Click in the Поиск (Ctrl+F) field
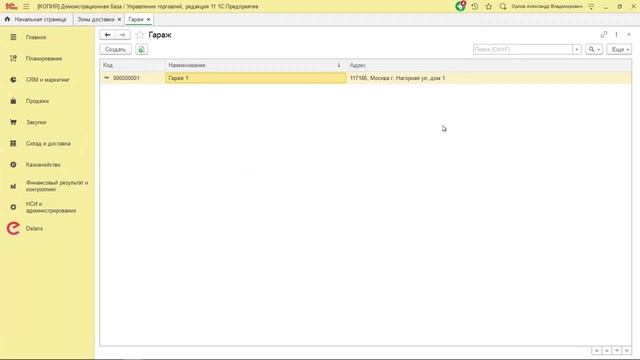Viewport: 640px width, 360px height. pyautogui.click(x=523, y=49)
